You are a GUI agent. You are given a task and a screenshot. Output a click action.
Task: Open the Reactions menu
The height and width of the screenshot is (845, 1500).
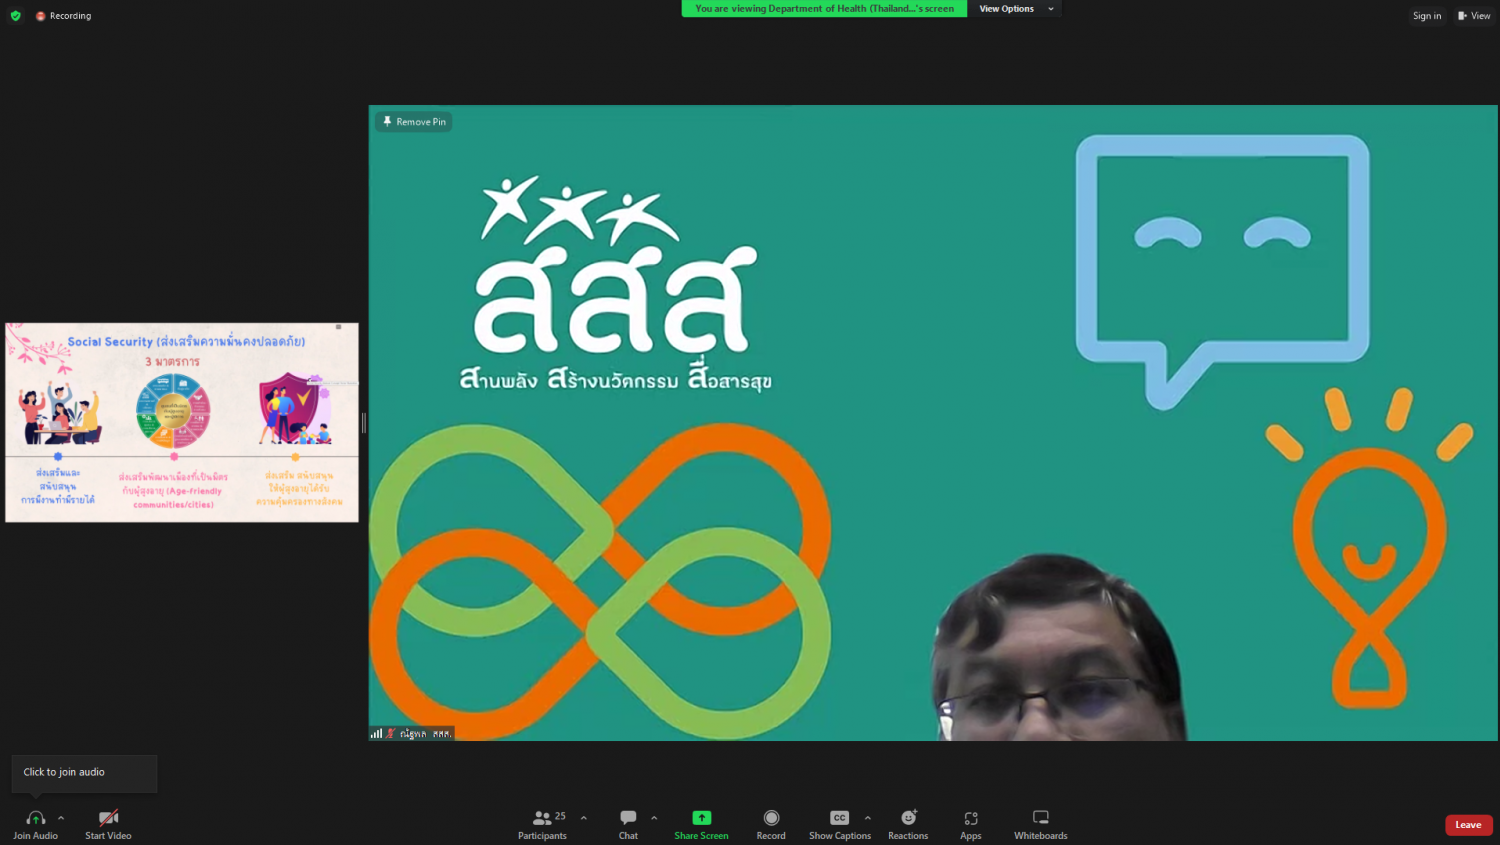click(x=908, y=825)
